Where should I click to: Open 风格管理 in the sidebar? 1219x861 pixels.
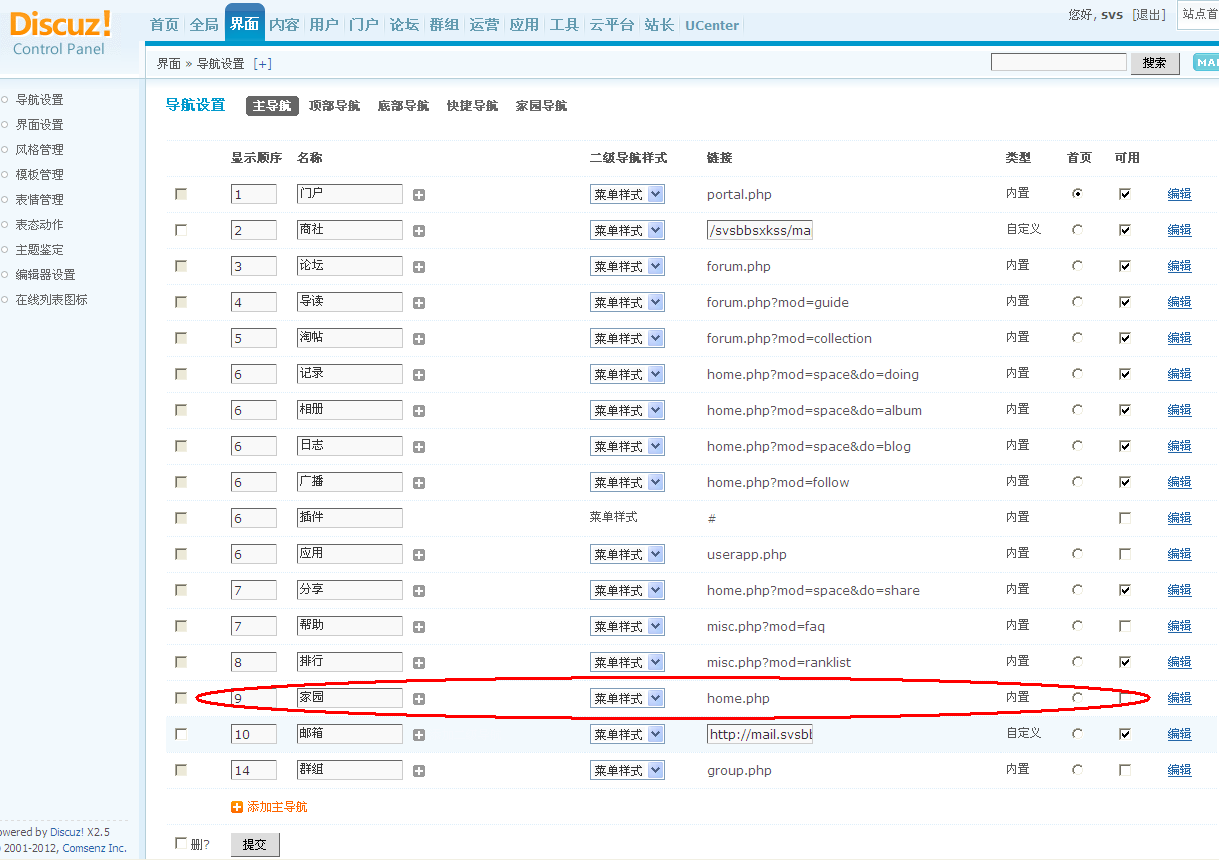point(39,150)
